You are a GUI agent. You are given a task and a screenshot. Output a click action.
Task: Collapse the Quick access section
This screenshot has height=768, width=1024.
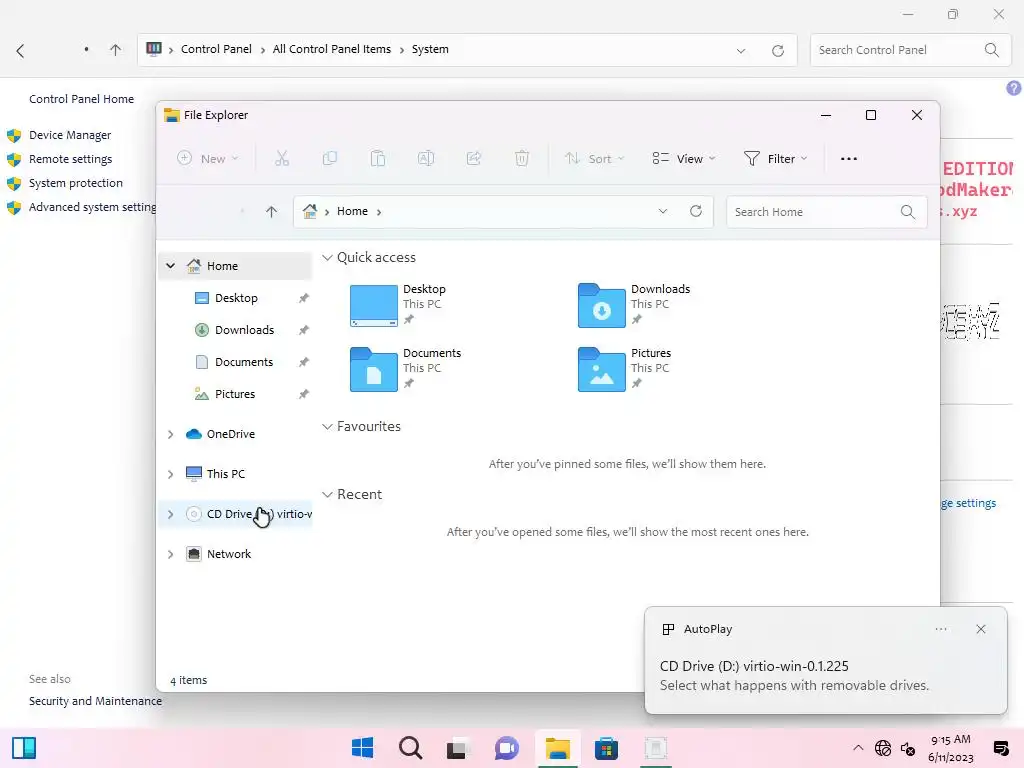[327, 258]
